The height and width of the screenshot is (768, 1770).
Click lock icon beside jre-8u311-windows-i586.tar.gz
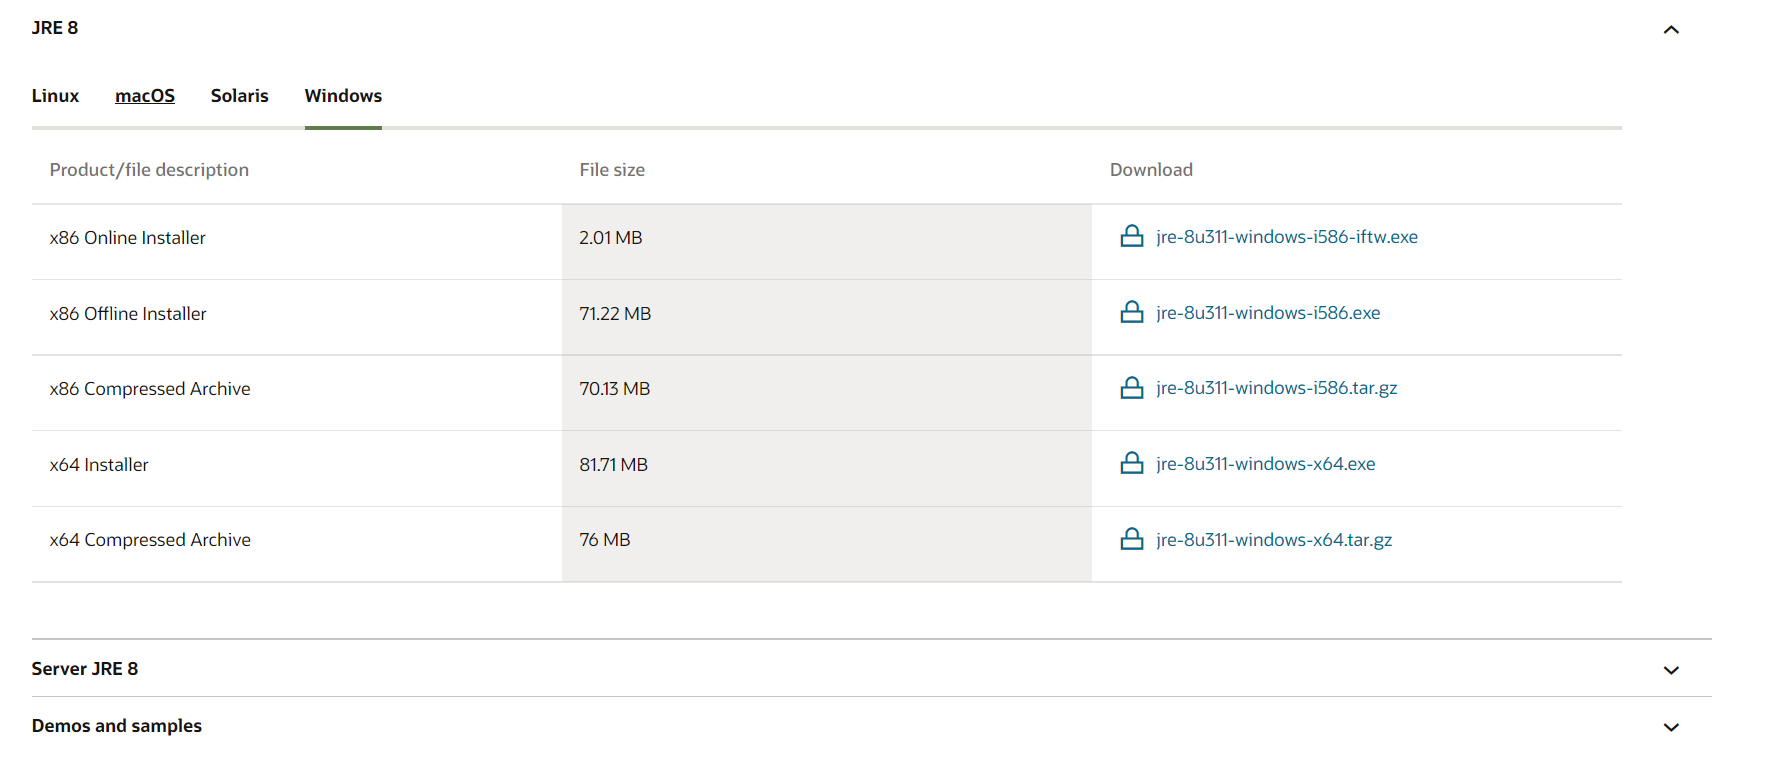(x=1131, y=388)
